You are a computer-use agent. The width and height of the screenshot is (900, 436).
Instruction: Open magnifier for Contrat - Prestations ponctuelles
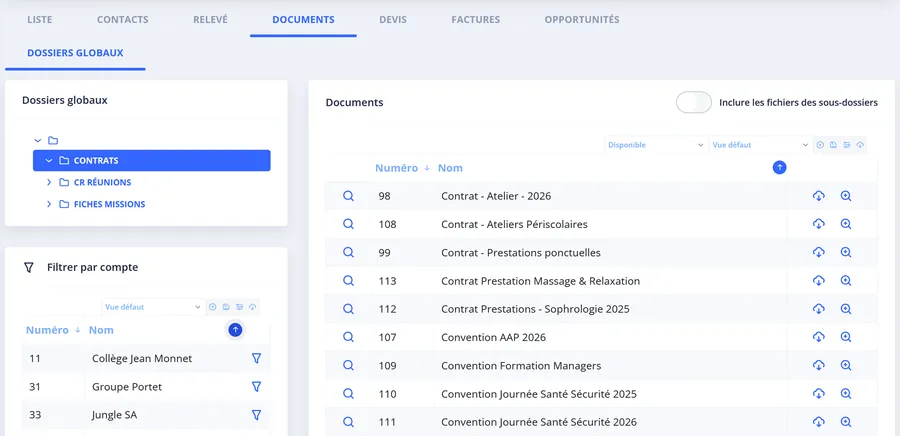coord(348,252)
